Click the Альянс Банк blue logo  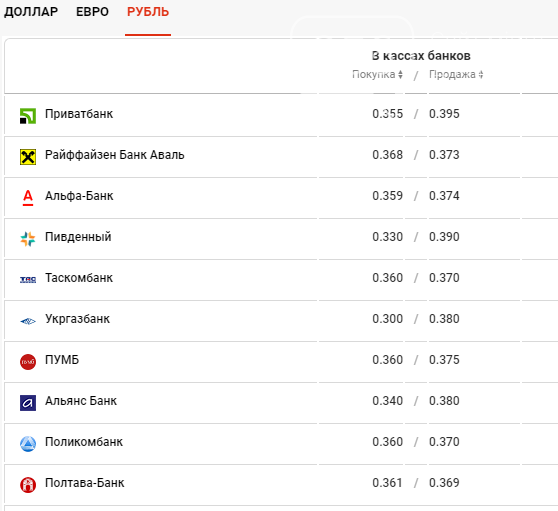[28, 403]
